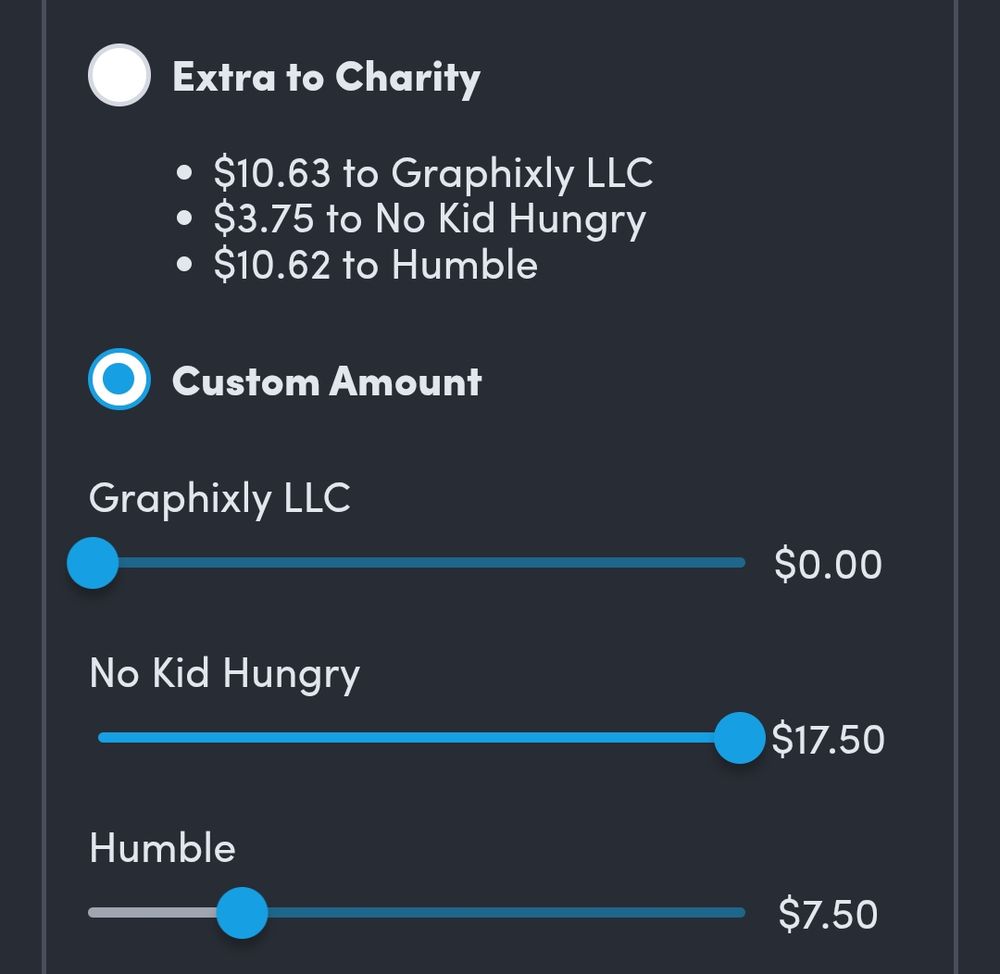Click the Humble slider handle

pos(242,913)
